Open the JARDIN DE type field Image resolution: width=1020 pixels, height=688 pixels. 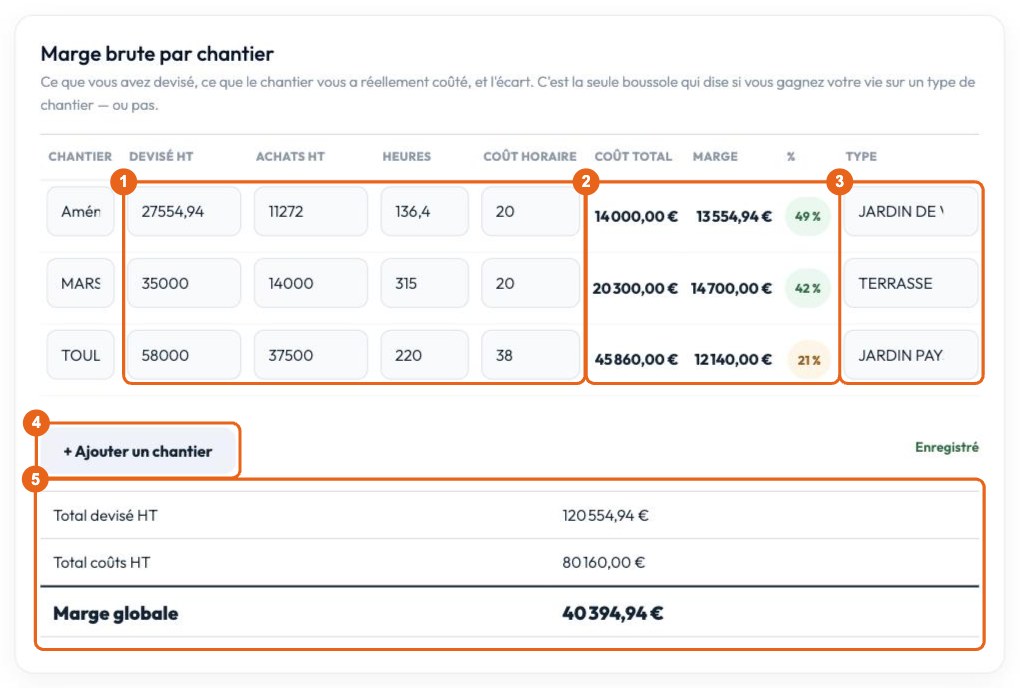[911, 211]
